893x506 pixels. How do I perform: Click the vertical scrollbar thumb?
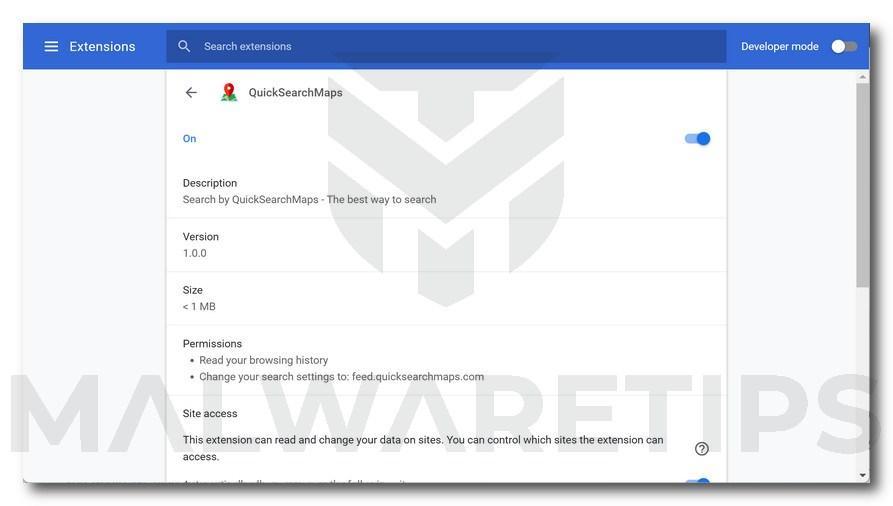[862, 185]
